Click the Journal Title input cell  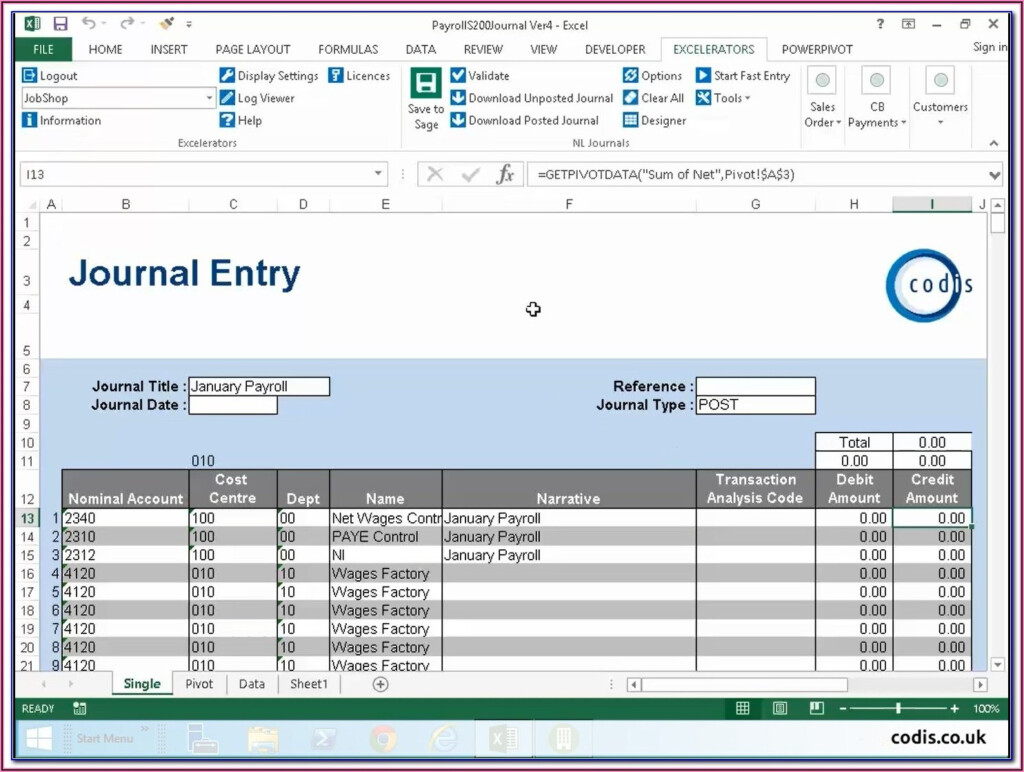click(x=259, y=386)
